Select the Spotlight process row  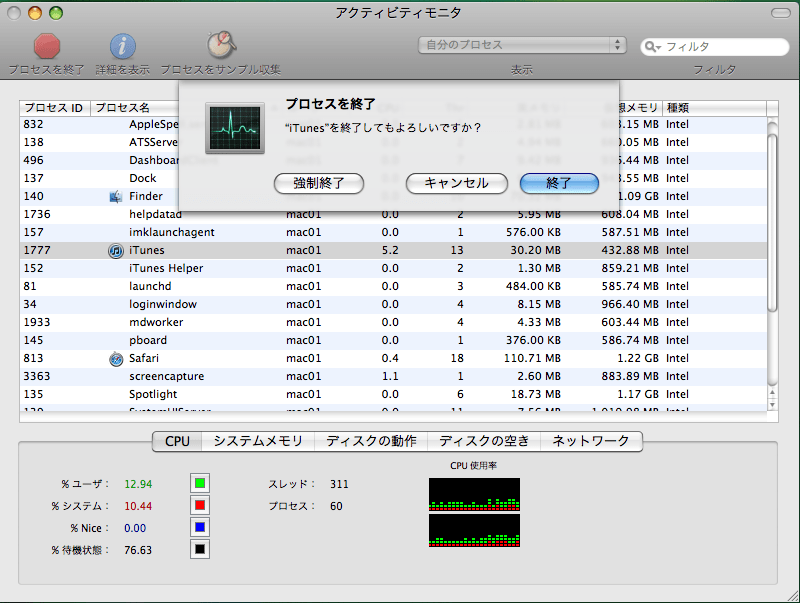(x=393, y=394)
